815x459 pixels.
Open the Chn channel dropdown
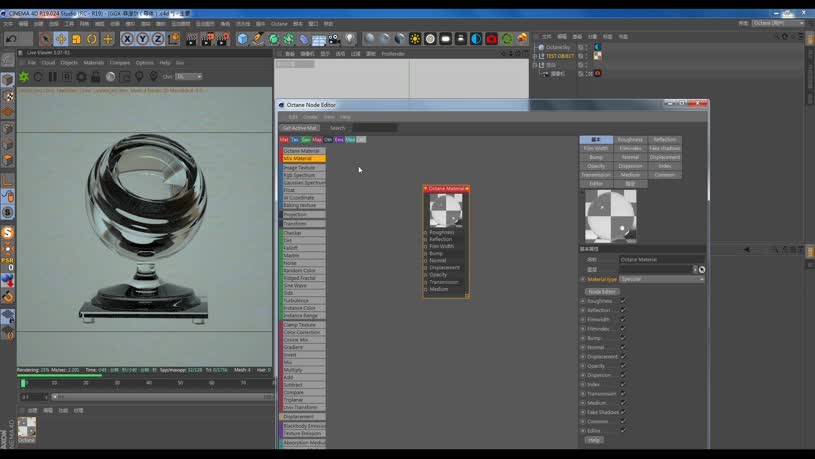coord(189,76)
